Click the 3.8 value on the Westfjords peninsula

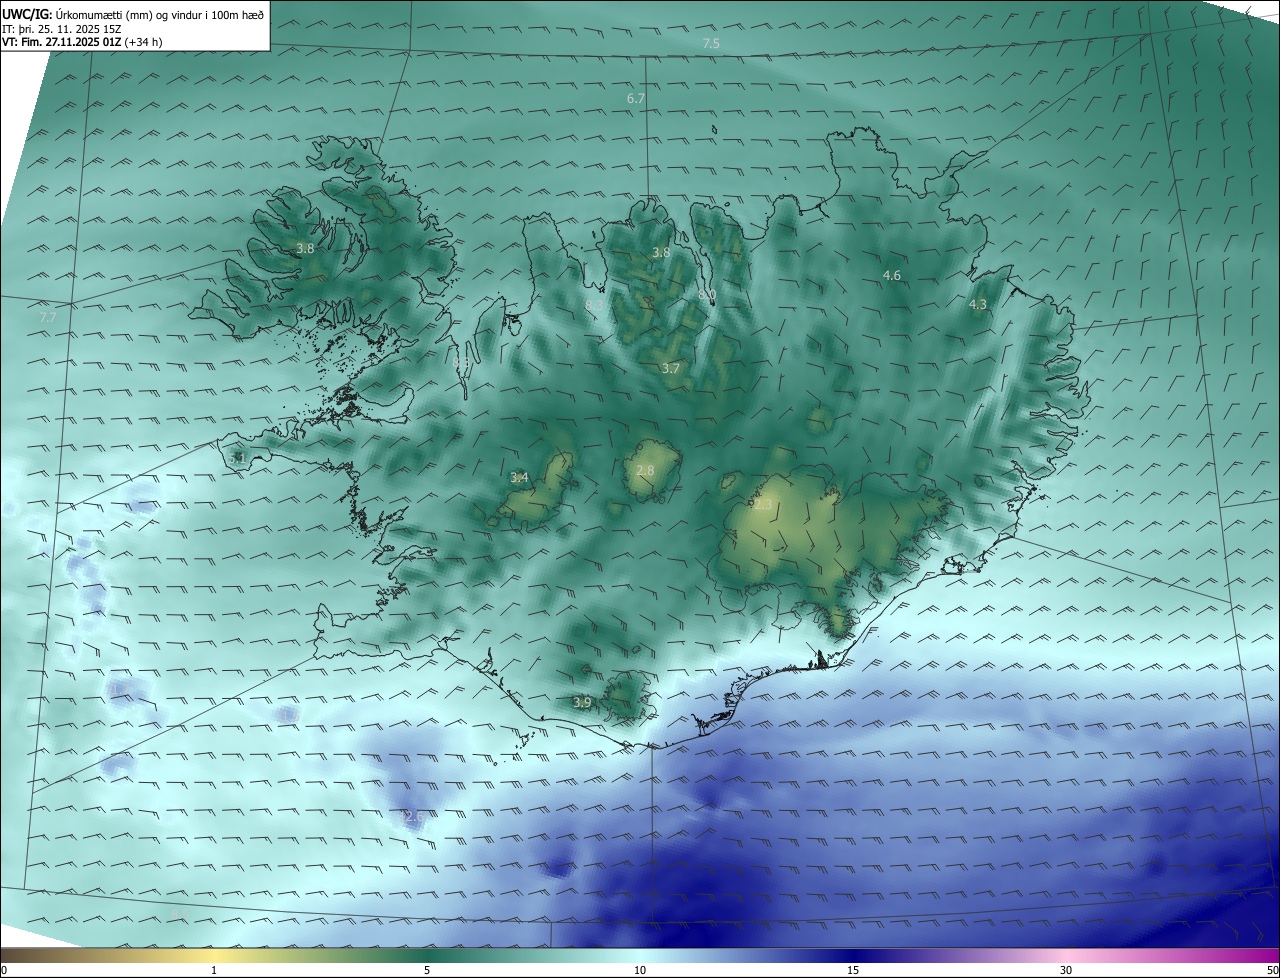click(x=305, y=249)
